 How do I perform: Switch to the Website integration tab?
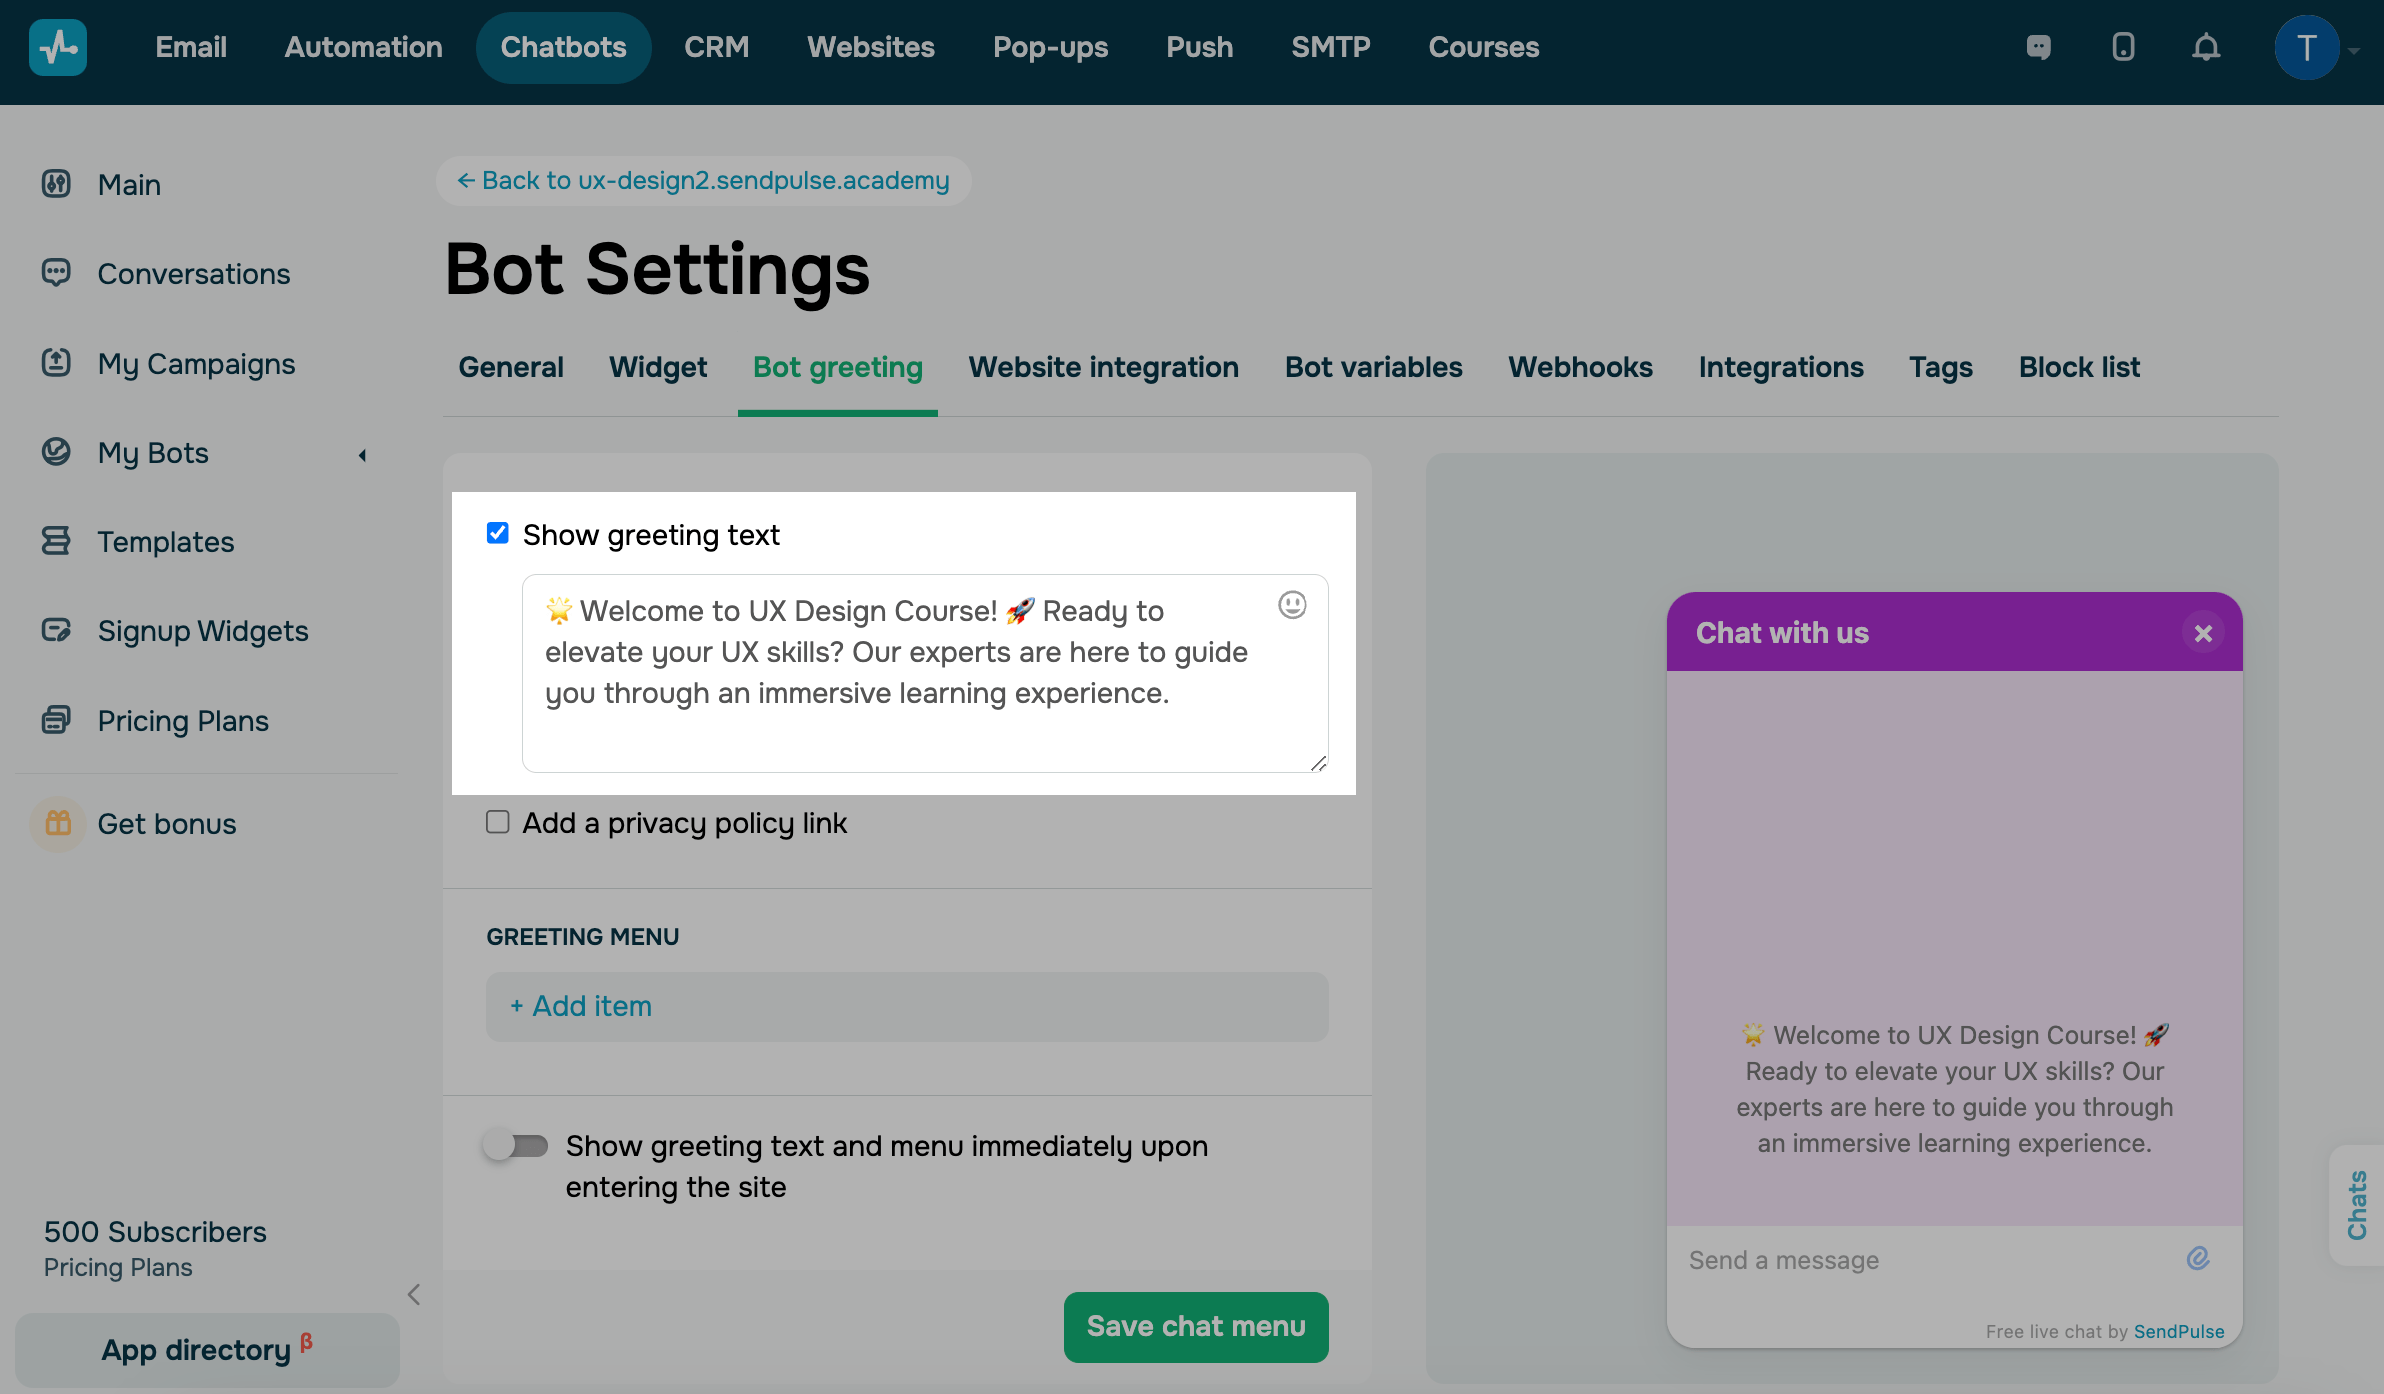click(x=1103, y=367)
